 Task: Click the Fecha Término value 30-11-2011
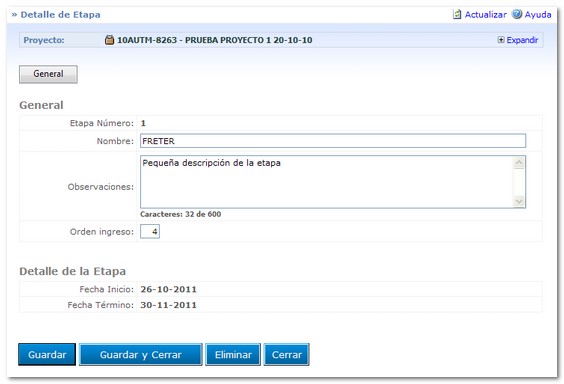pos(168,305)
